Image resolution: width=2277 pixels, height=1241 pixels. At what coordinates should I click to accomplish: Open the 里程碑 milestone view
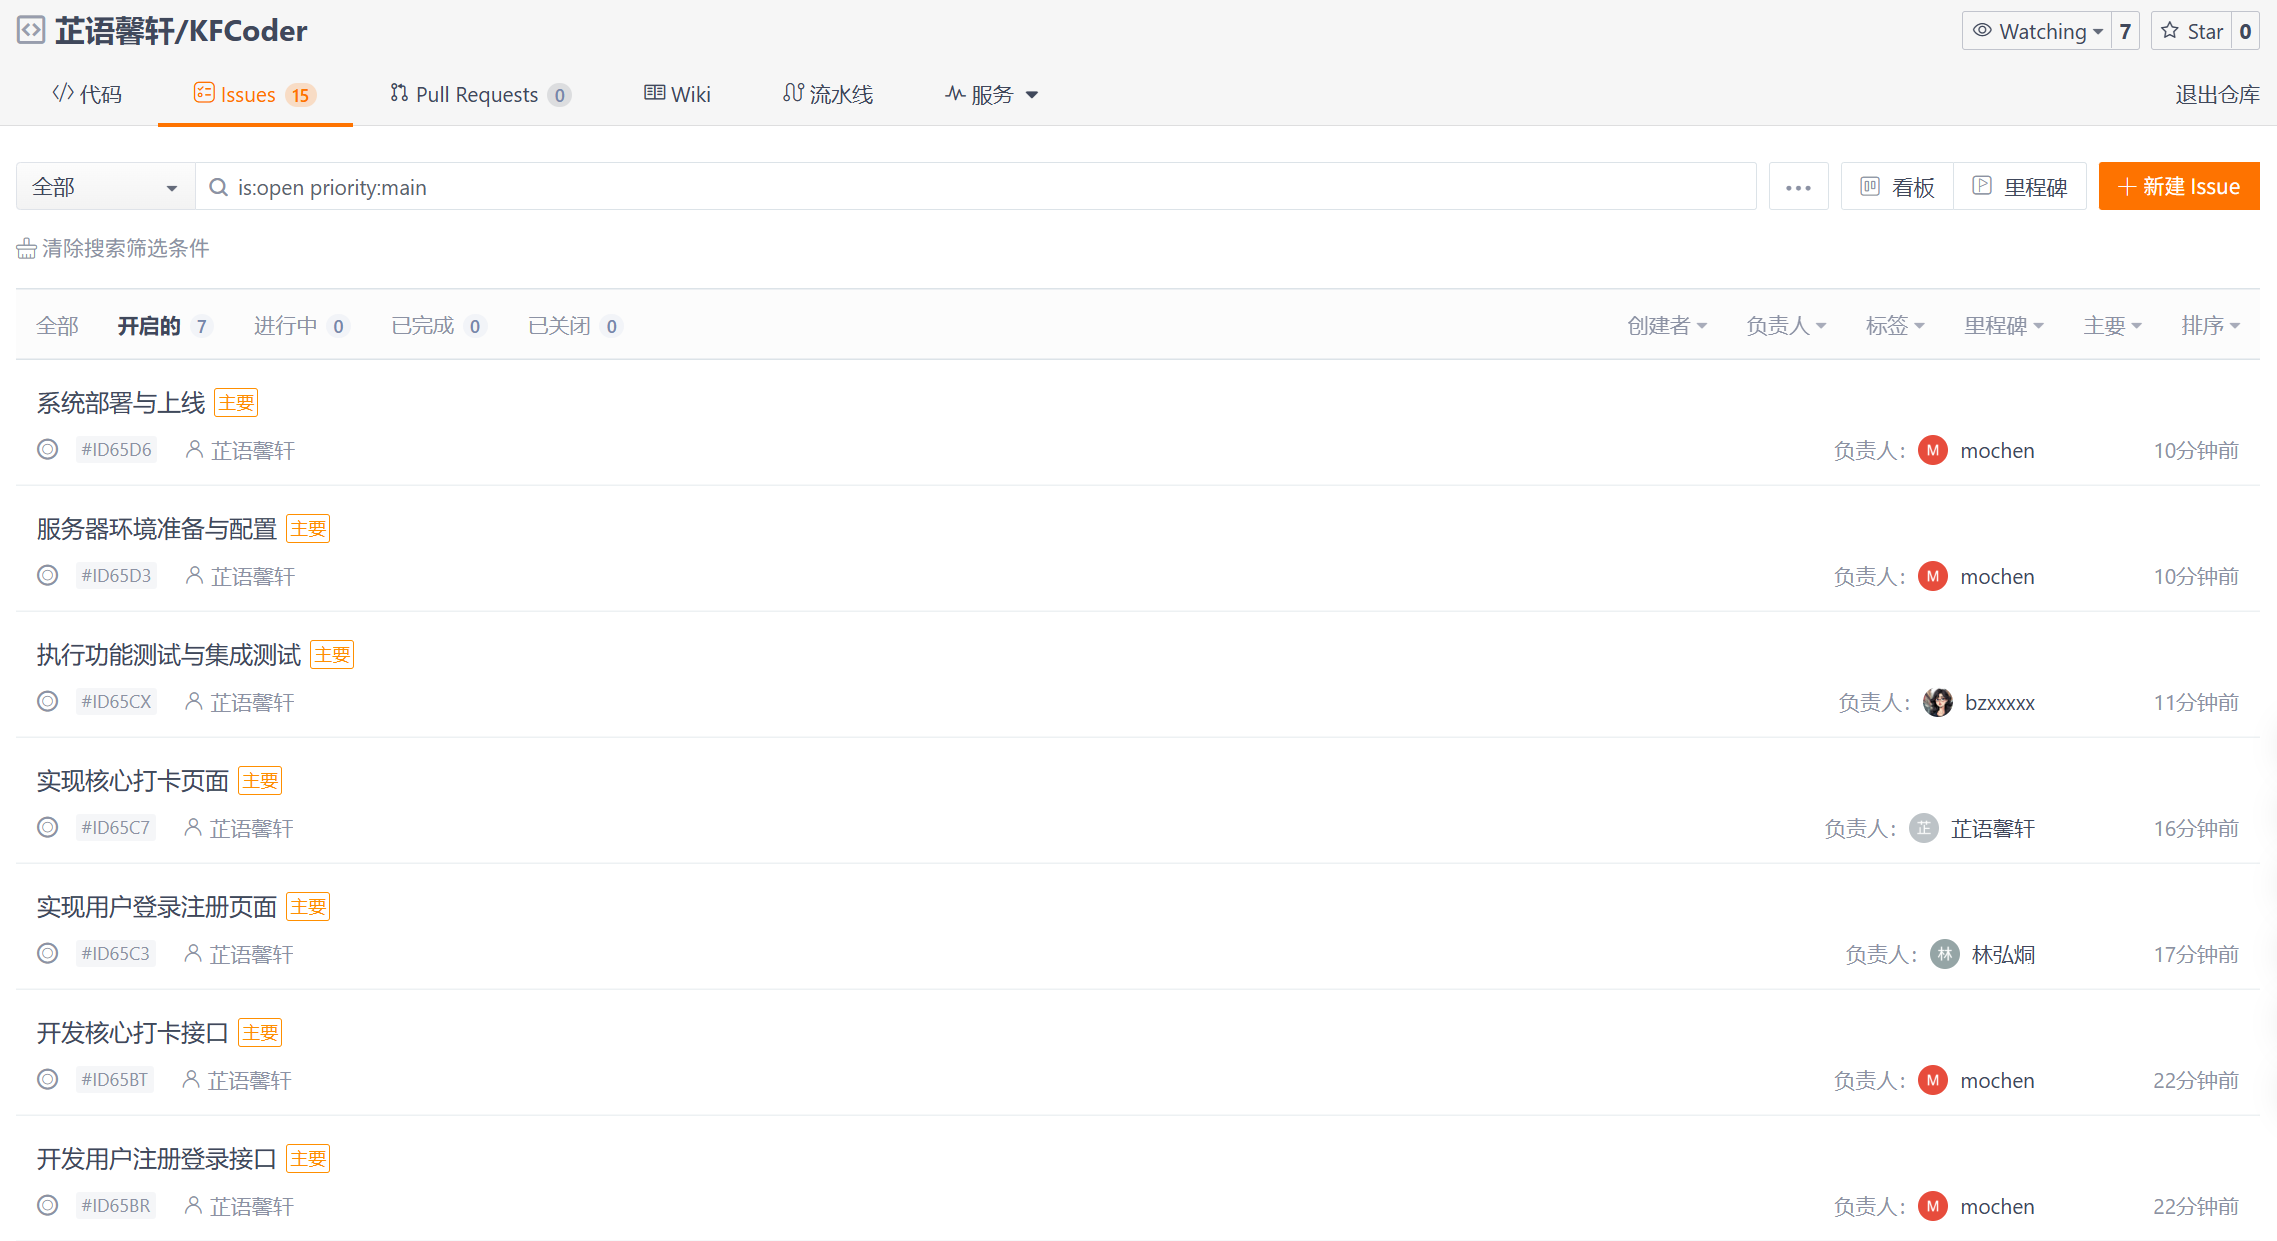2020,187
